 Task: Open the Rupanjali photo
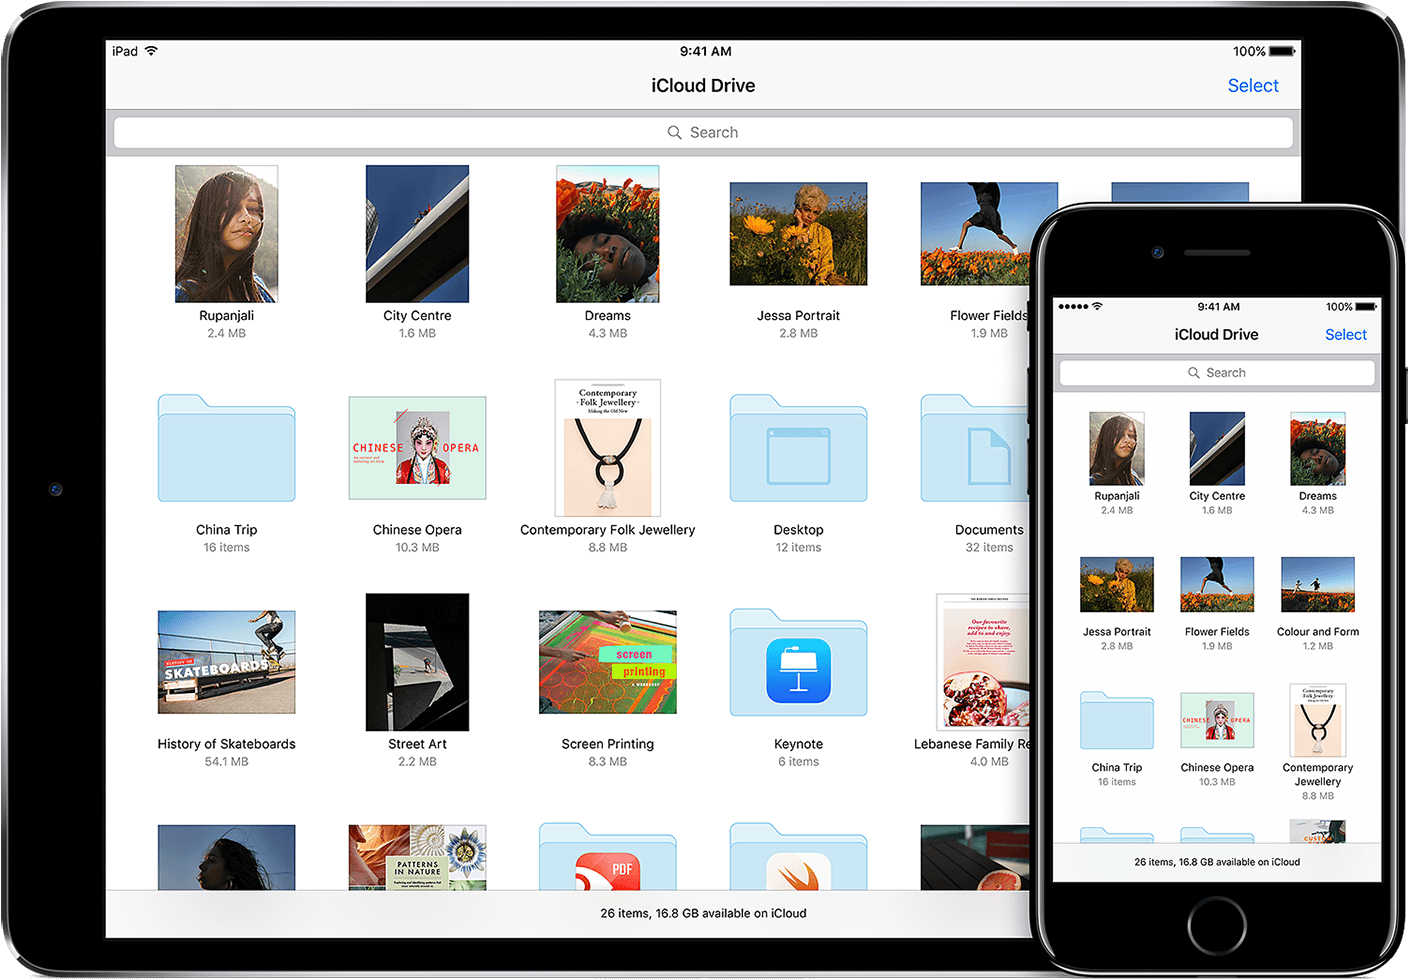(225, 233)
